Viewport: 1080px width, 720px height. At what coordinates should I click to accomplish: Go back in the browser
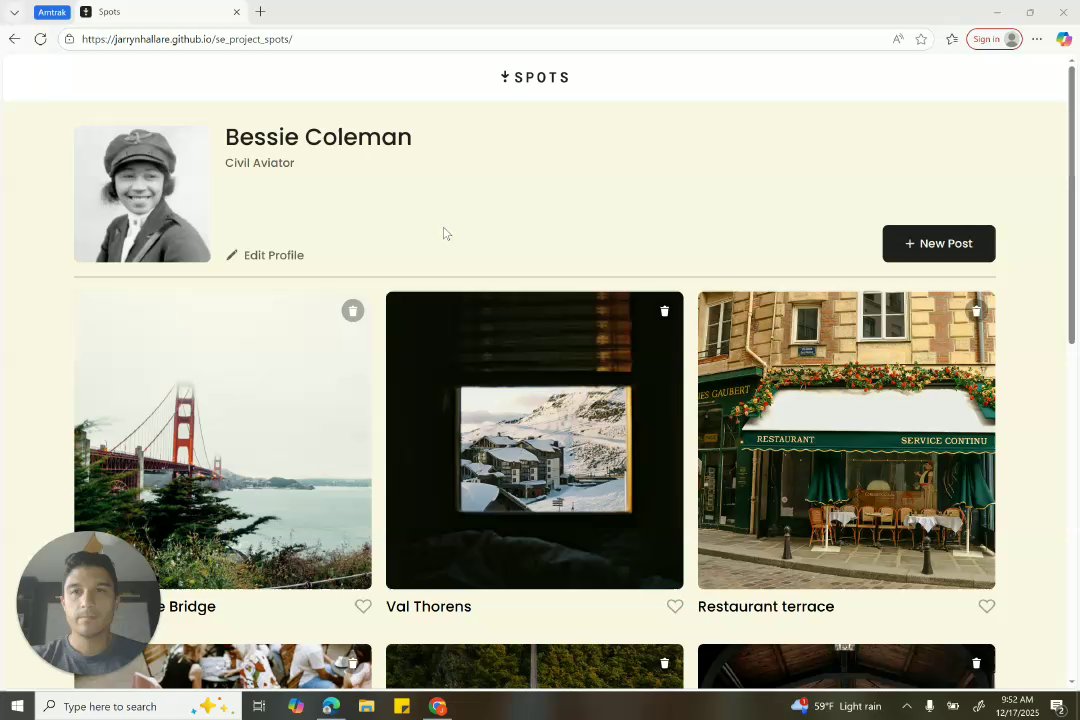point(14,39)
